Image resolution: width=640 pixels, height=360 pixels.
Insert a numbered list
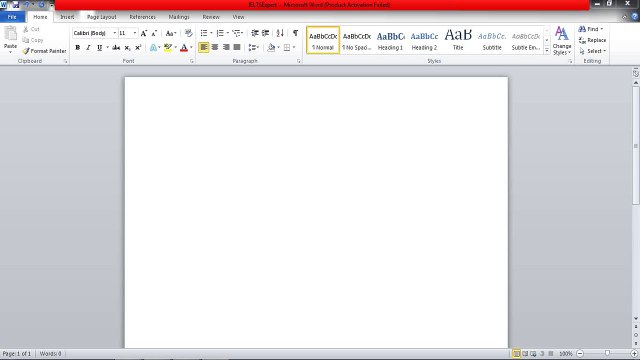pyautogui.click(x=220, y=33)
